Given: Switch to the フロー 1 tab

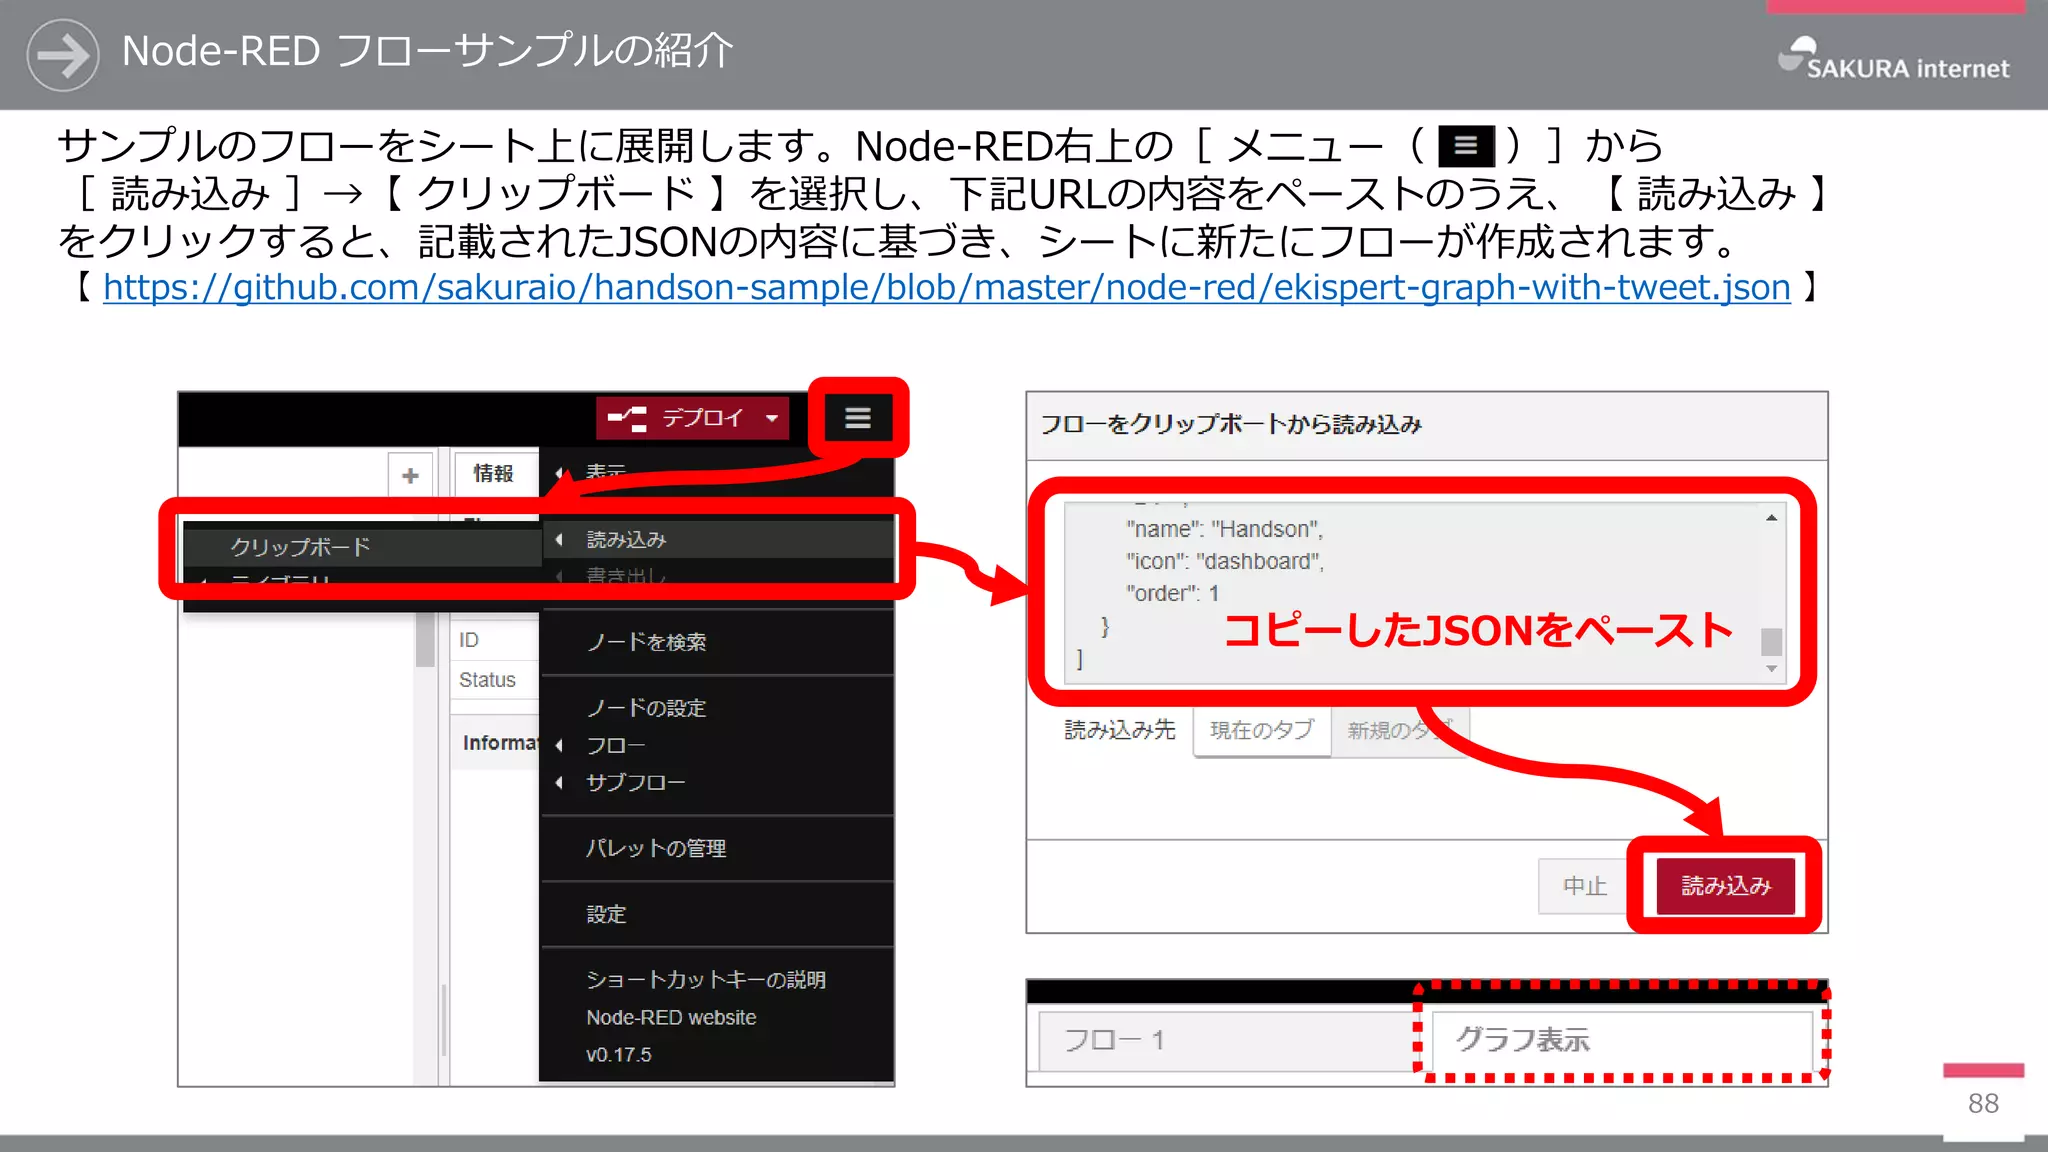Looking at the screenshot, I should [1225, 1040].
